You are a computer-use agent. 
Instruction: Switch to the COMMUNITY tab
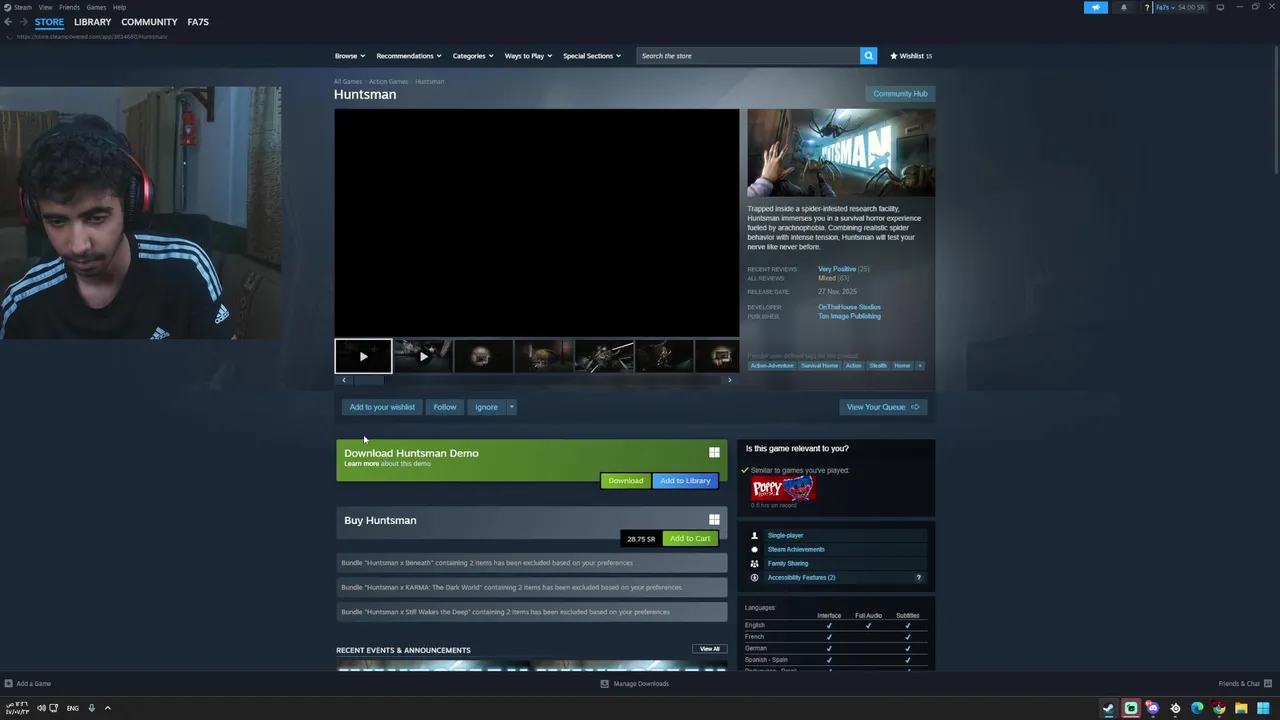point(149,22)
